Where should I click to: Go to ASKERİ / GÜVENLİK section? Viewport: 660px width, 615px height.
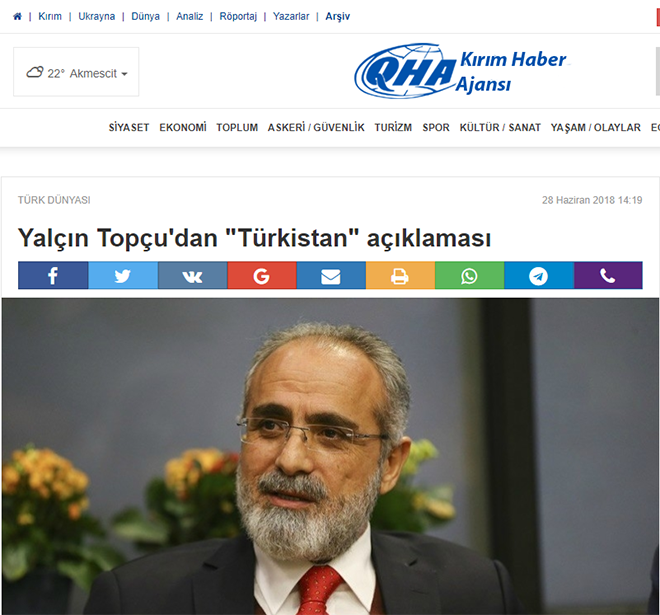[316, 128]
